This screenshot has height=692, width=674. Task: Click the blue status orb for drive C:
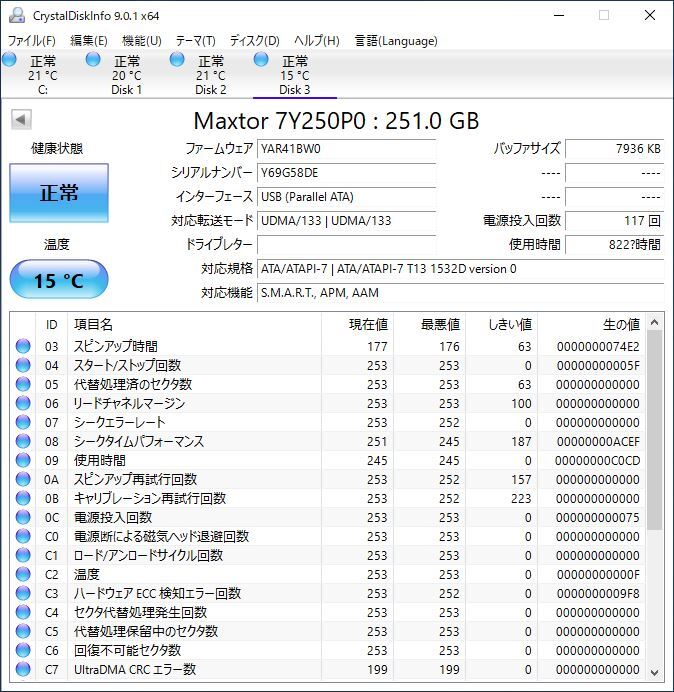(9, 60)
